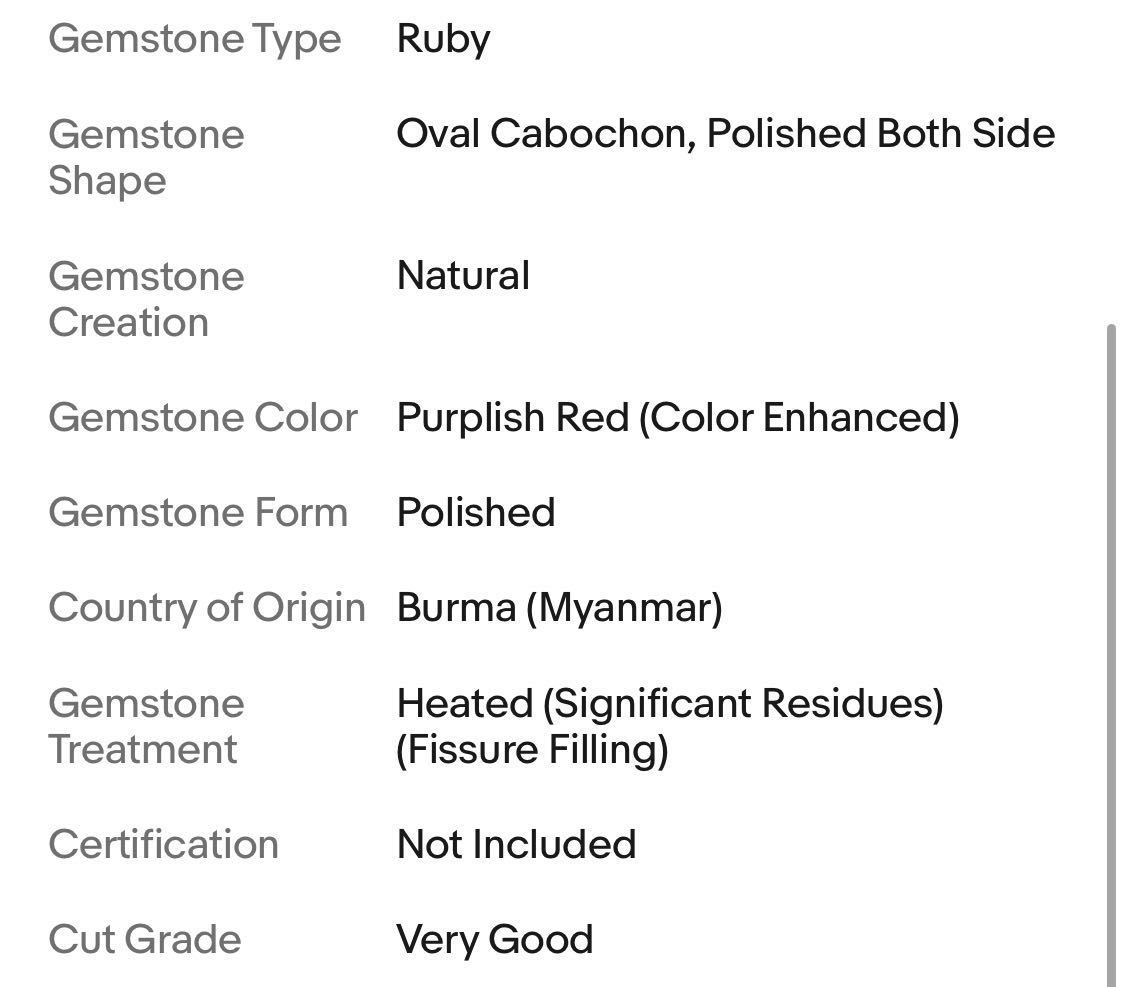Select Purplish Red (Color Enhanced) value
The width and height of the screenshot is (1125, 987).
677,418
